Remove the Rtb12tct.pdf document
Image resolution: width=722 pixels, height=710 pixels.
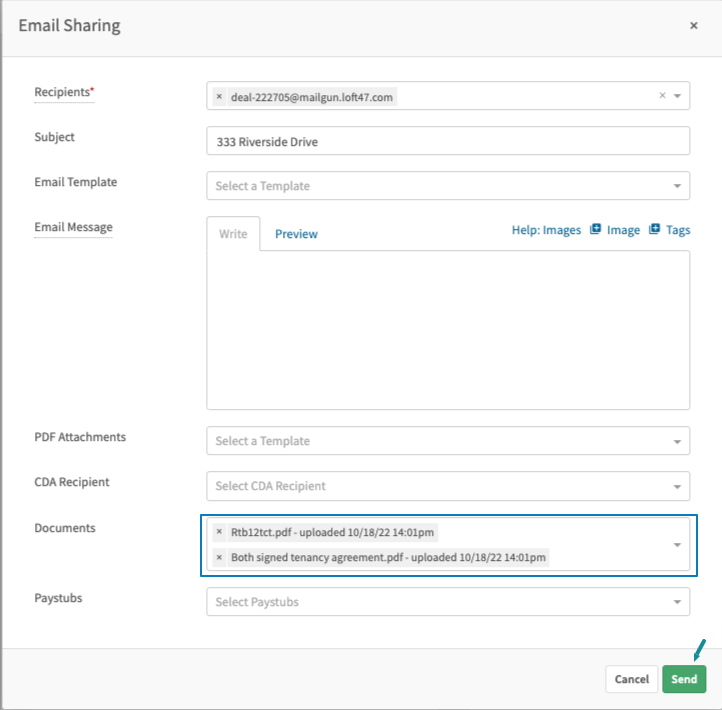[219, 532]
